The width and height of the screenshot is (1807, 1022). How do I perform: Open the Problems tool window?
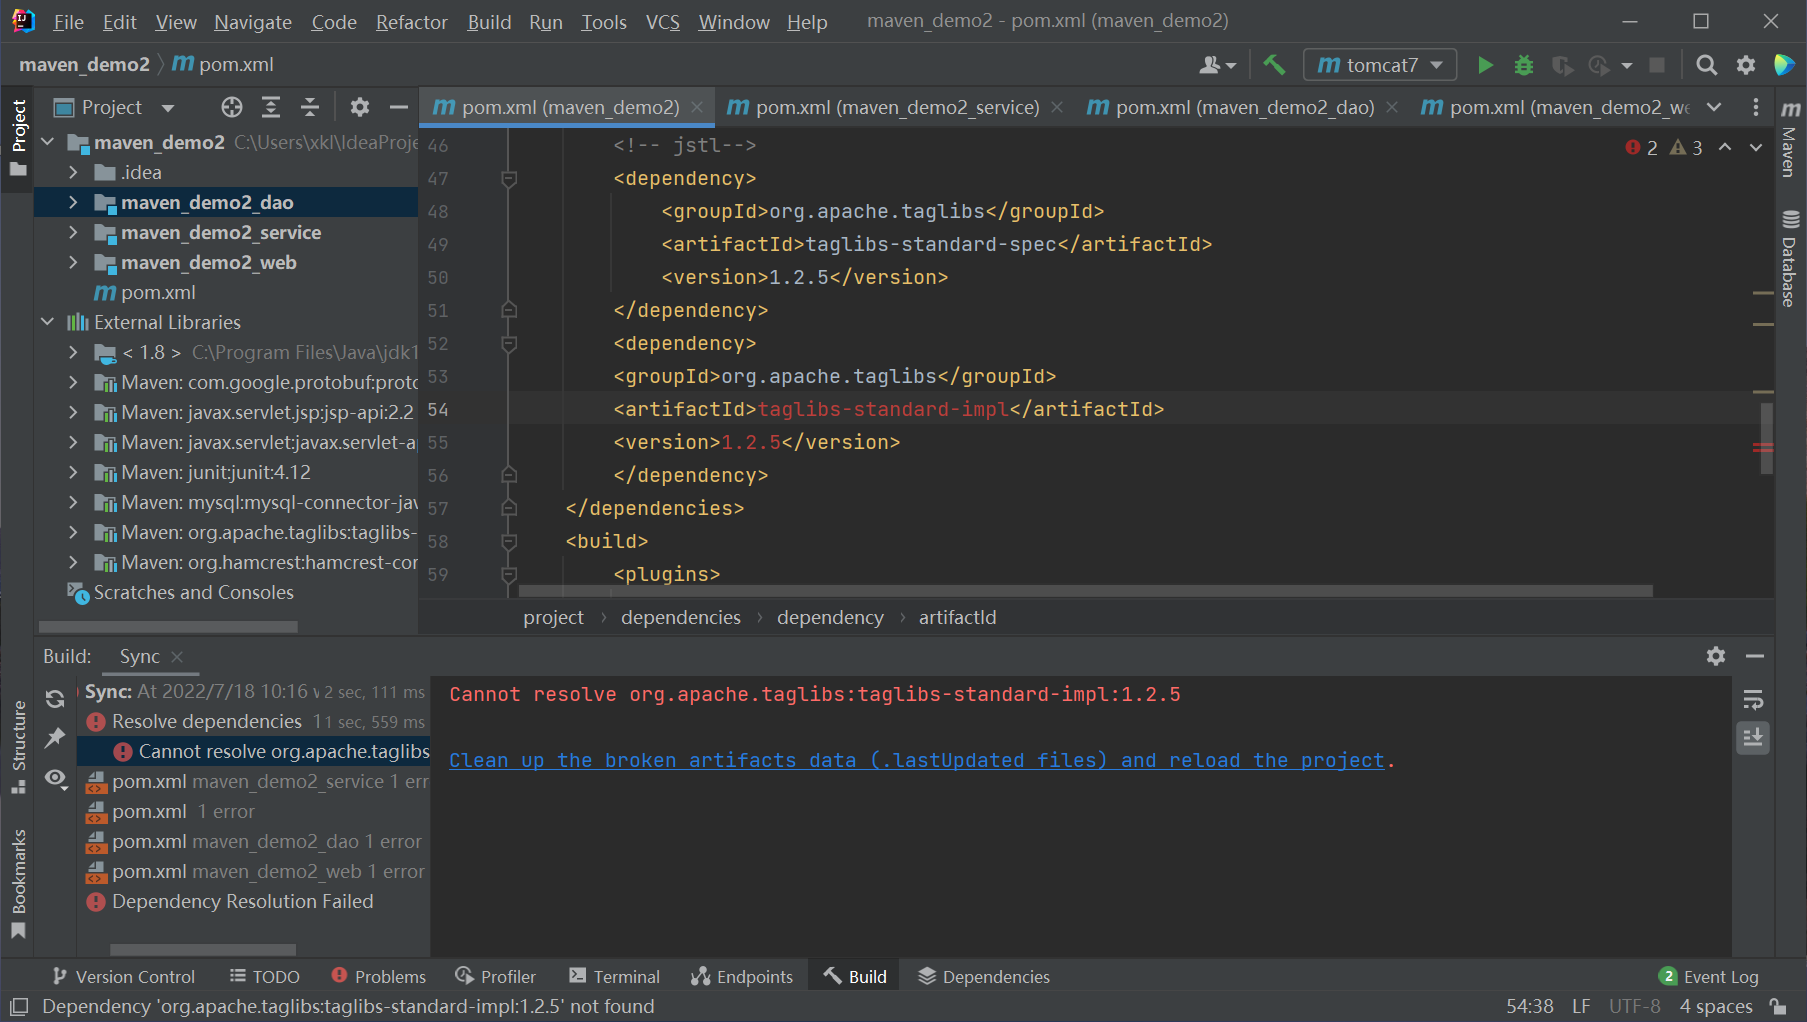point(378,976)
